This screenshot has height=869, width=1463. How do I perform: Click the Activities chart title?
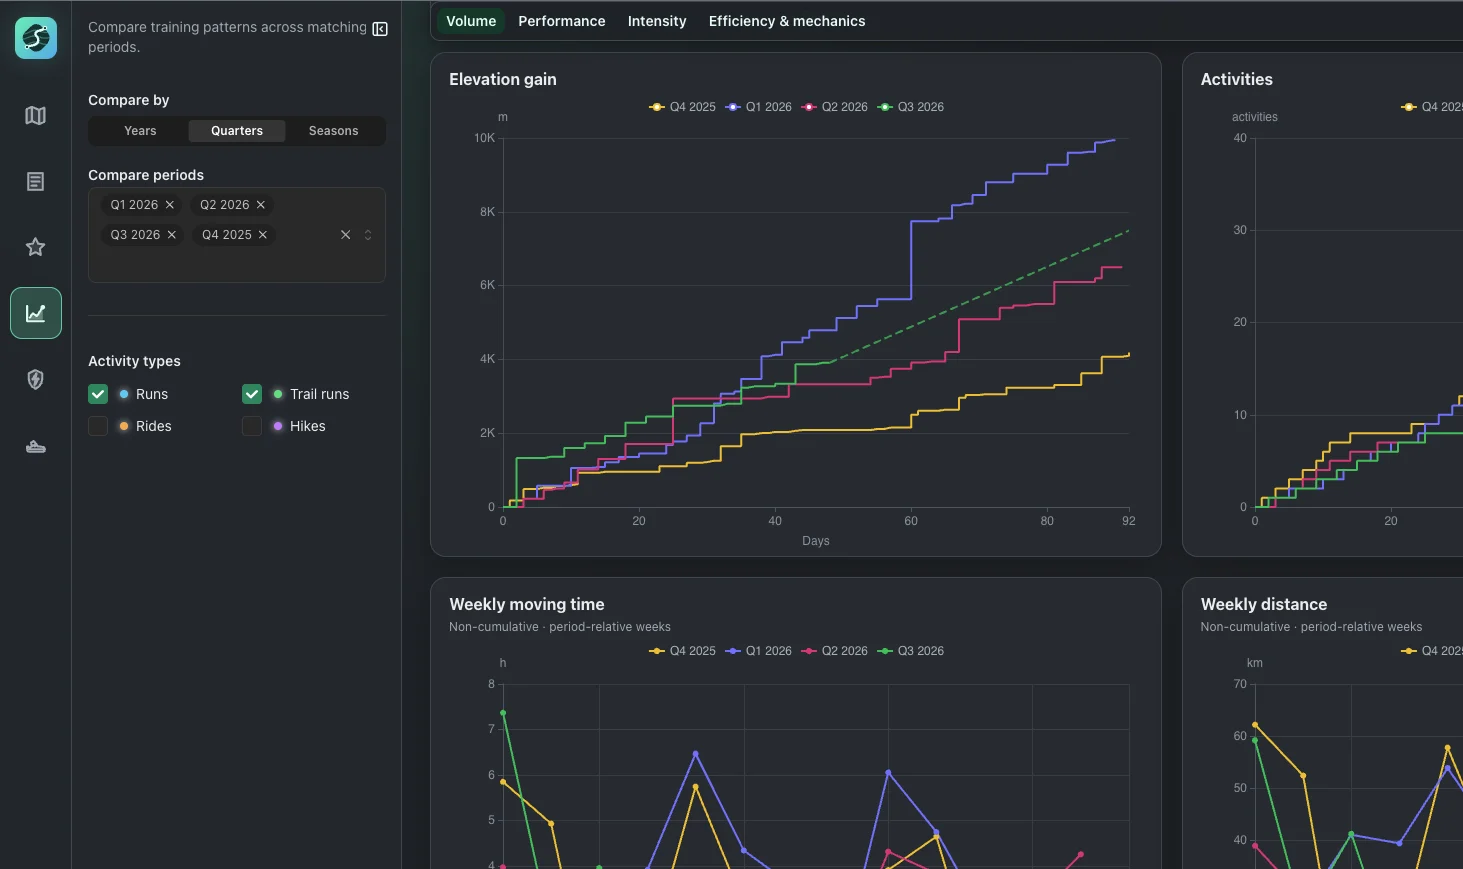[x=1237, y=80]
